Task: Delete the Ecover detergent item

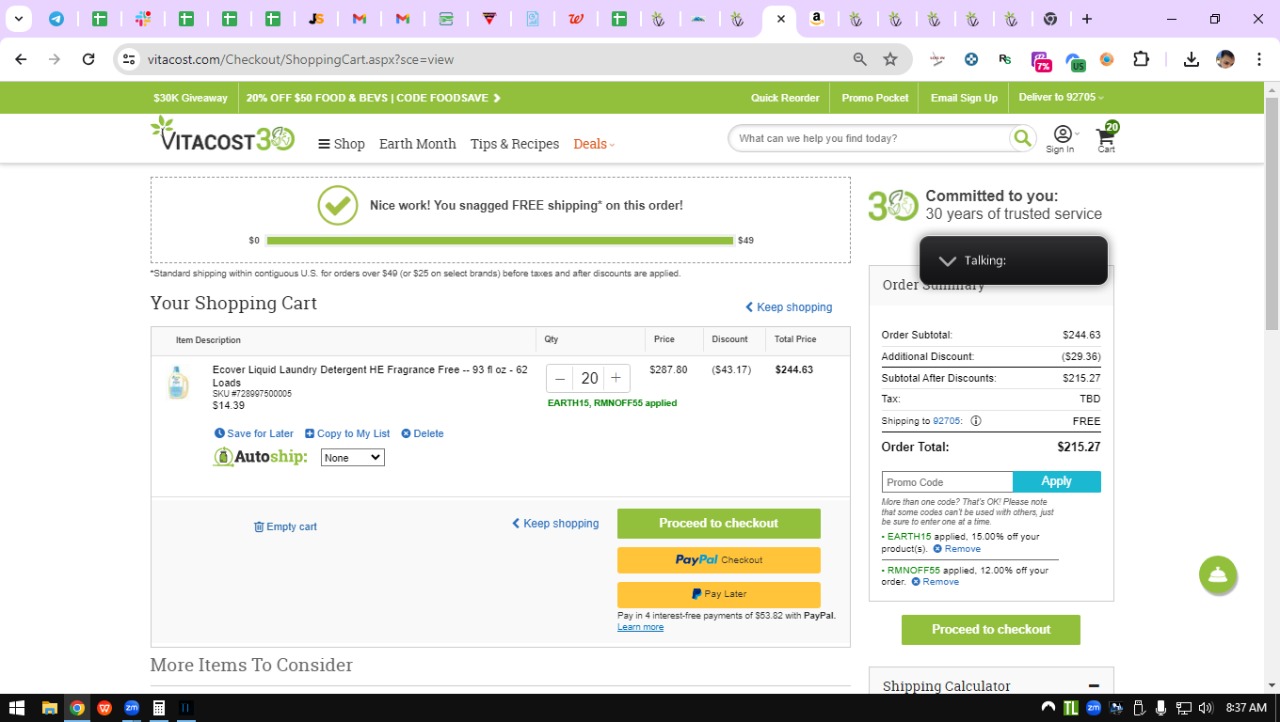Action: click(x=422, y=434)
